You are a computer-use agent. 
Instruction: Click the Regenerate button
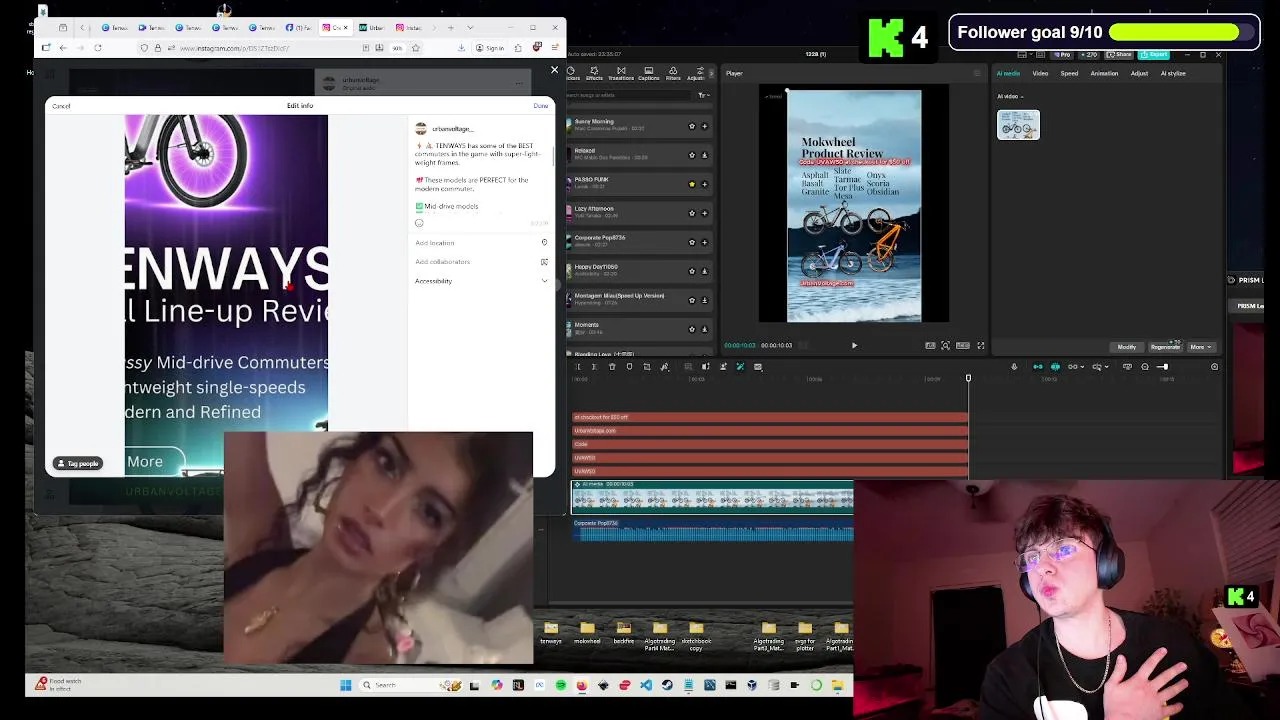pos(1165,347)
